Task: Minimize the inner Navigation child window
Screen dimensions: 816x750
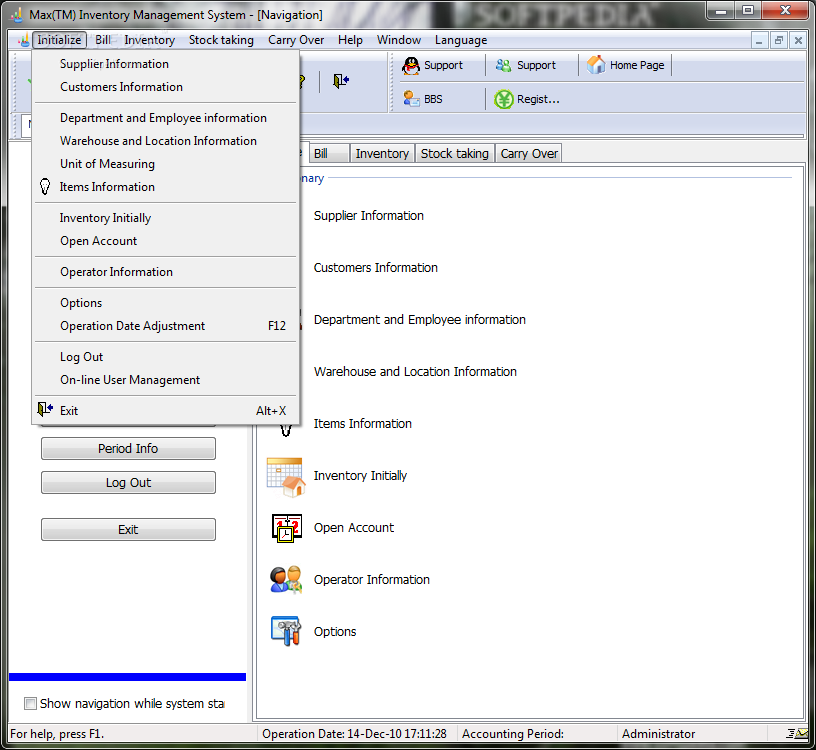Action: (x=759, y=40)
